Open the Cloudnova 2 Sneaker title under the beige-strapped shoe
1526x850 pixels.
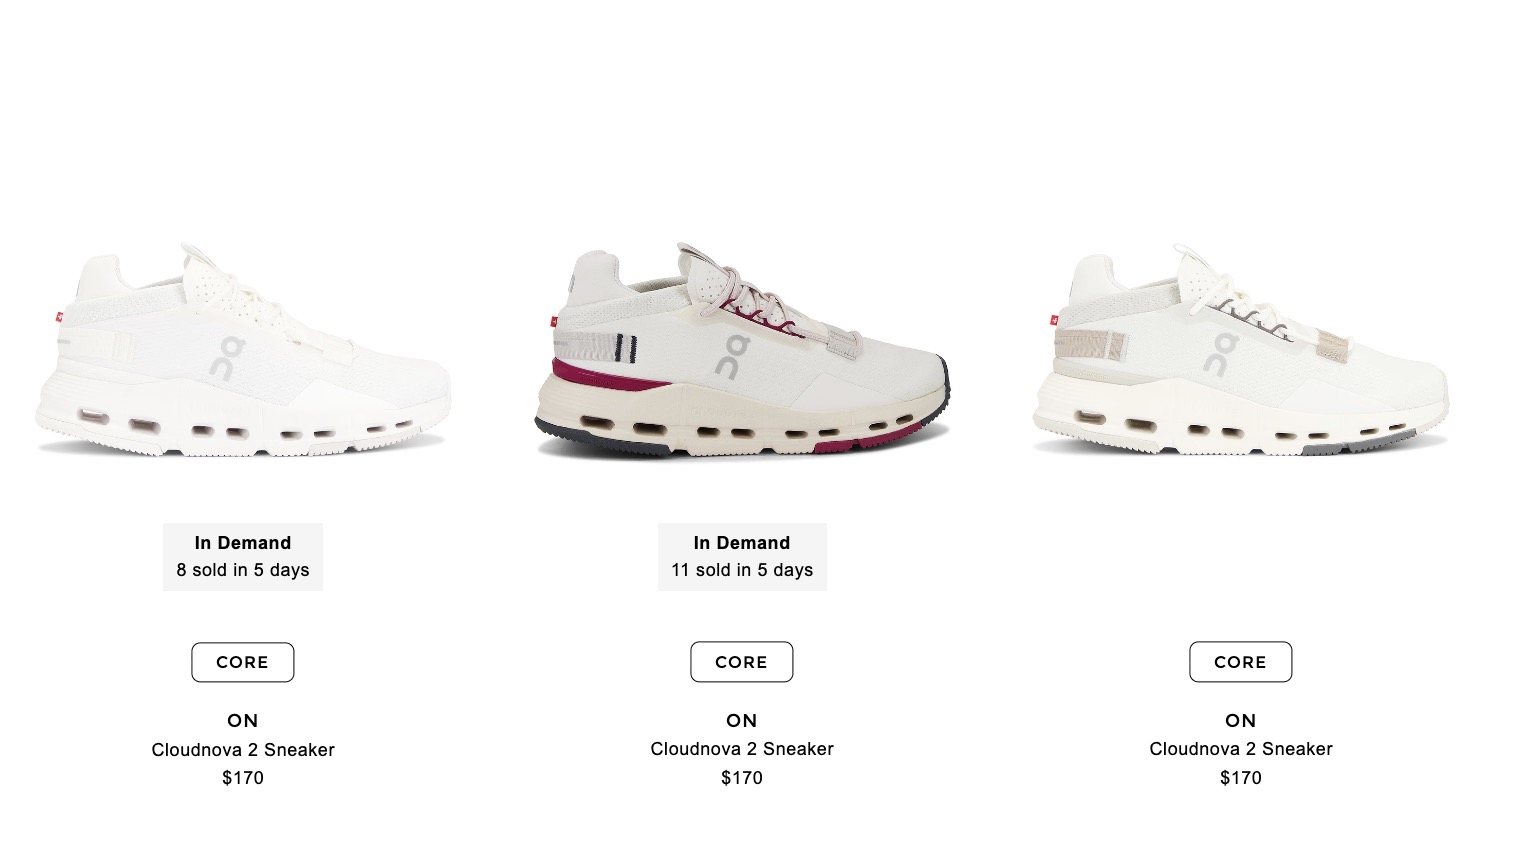click(1241, 749)
